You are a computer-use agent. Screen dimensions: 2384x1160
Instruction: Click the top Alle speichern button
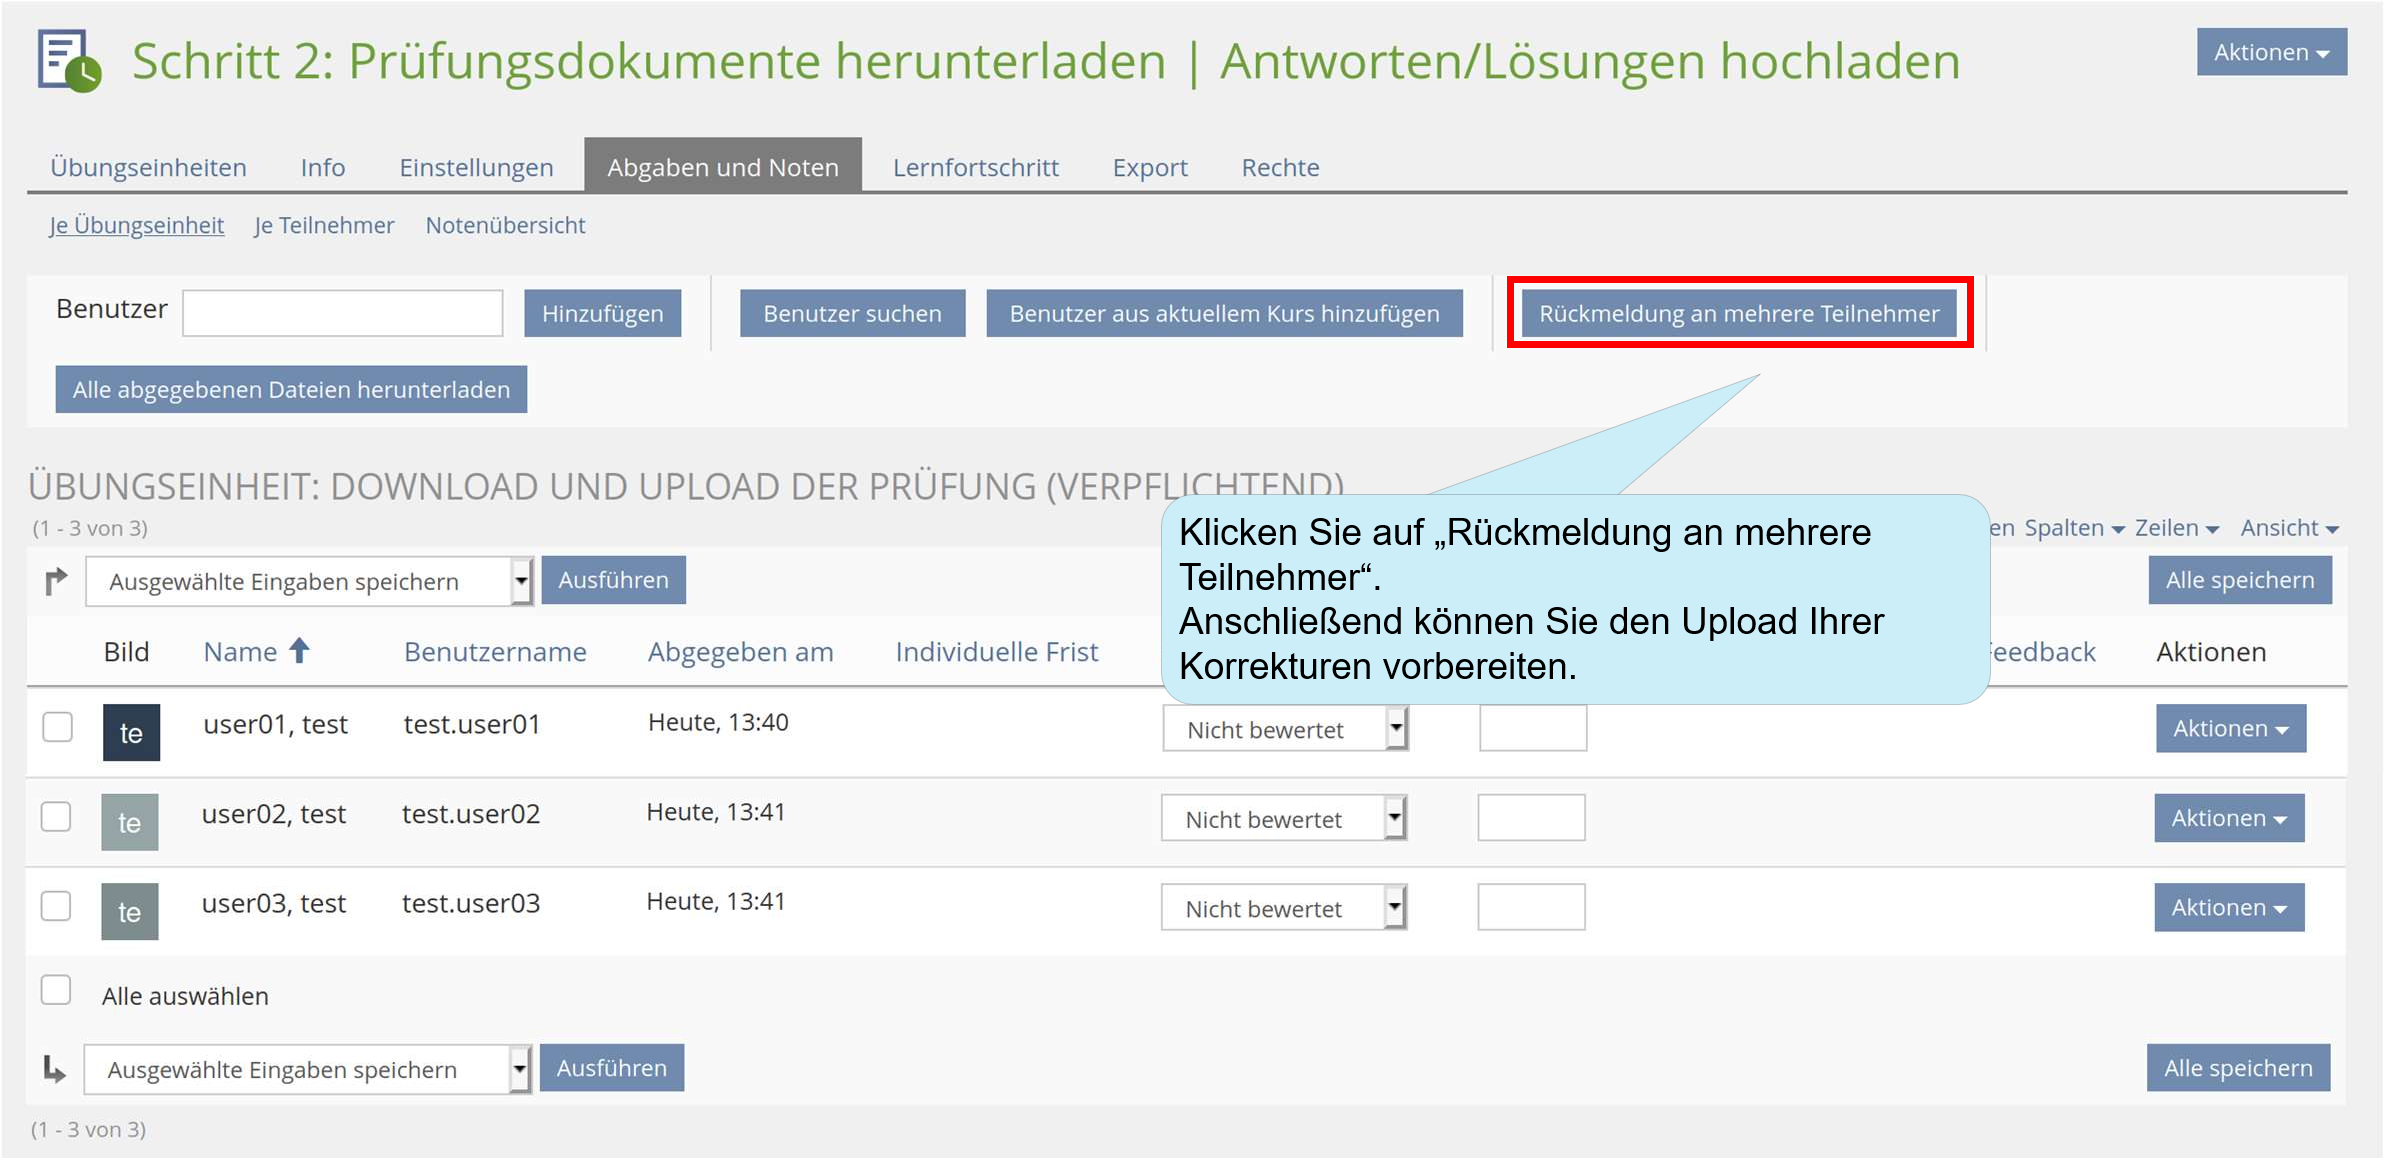[x=2240, y=580]
